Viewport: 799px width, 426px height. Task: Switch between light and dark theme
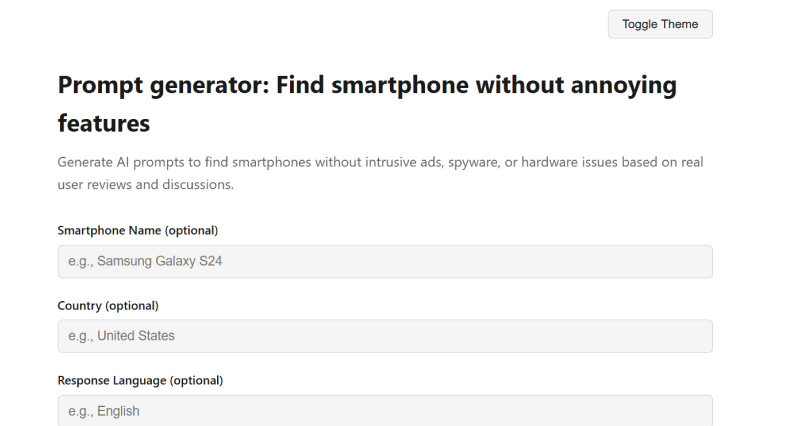point(660,24)
